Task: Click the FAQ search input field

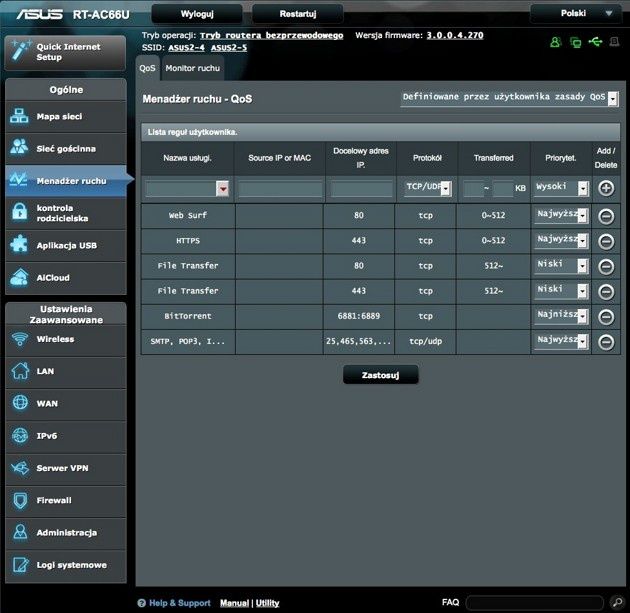Action: [x=535, y=602]
